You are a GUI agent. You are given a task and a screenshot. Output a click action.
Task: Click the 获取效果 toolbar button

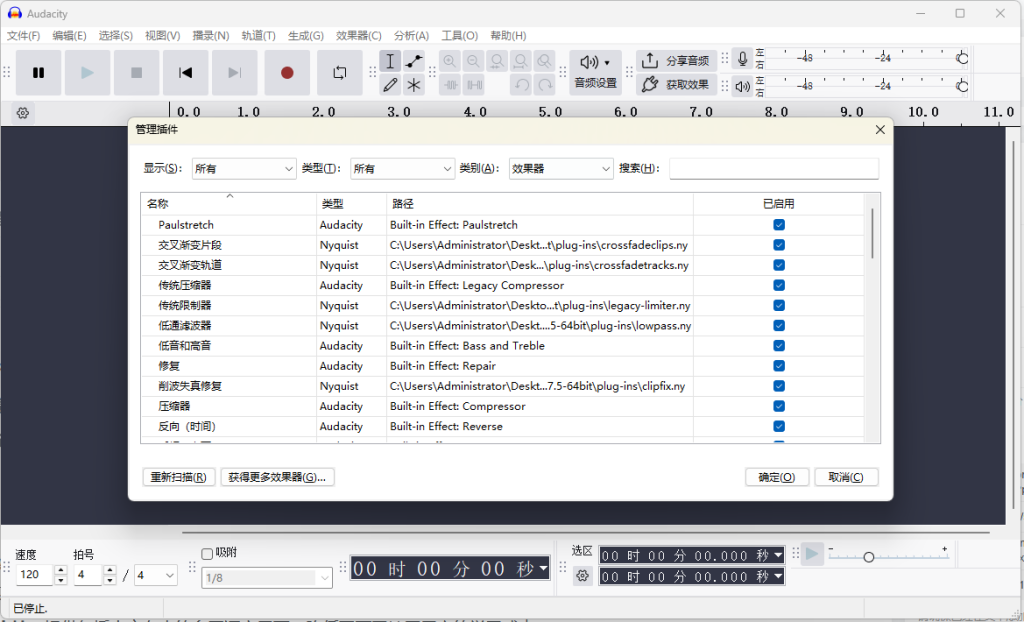[677, 85]
